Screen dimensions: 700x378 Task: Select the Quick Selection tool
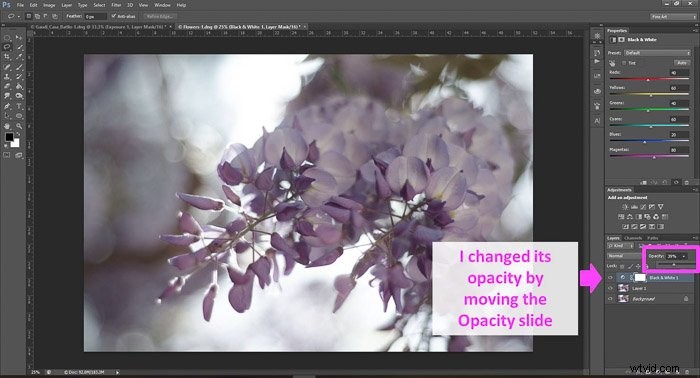(19, 47)
